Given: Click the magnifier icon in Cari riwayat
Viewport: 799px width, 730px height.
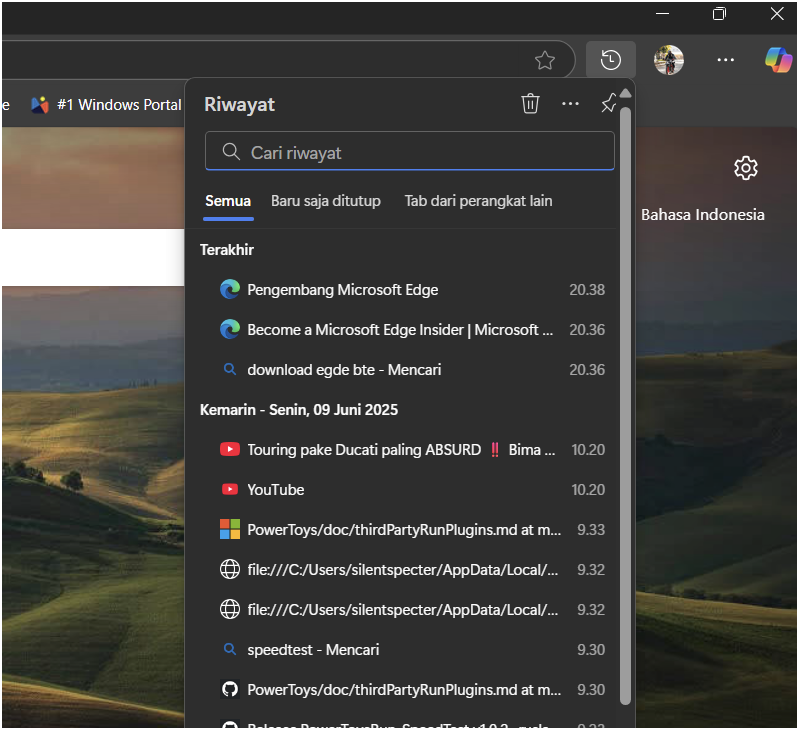Looking at the screenshot, I should click(231, 151).
